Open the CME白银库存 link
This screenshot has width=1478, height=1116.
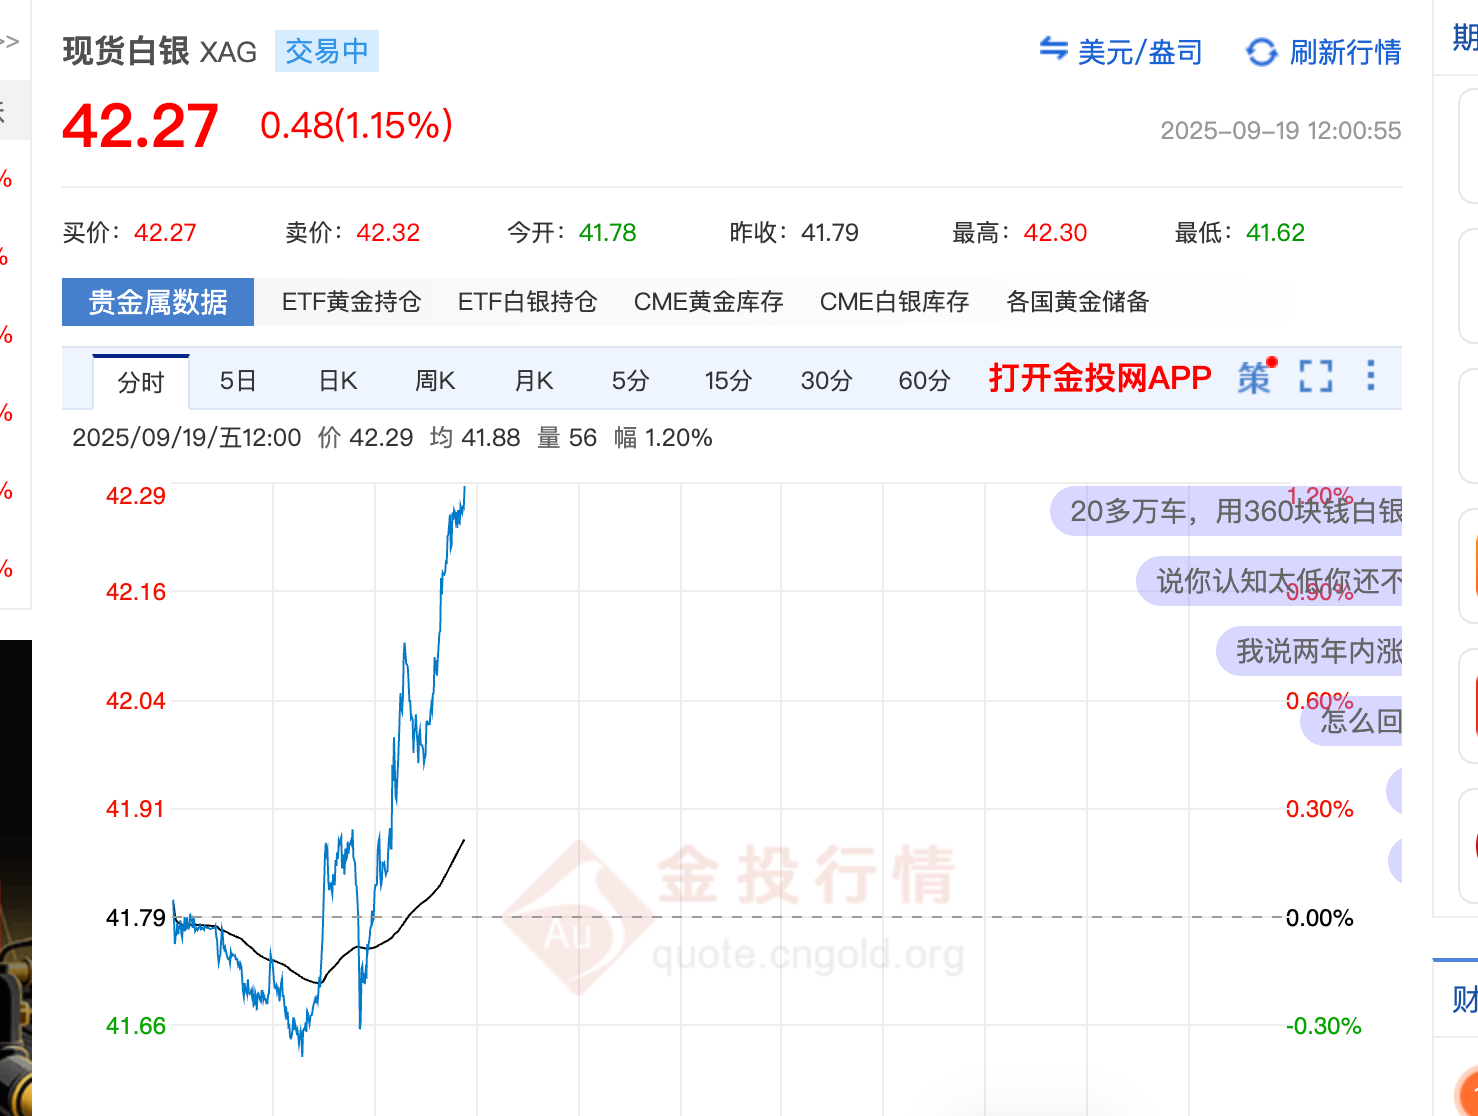click(894, 302)
